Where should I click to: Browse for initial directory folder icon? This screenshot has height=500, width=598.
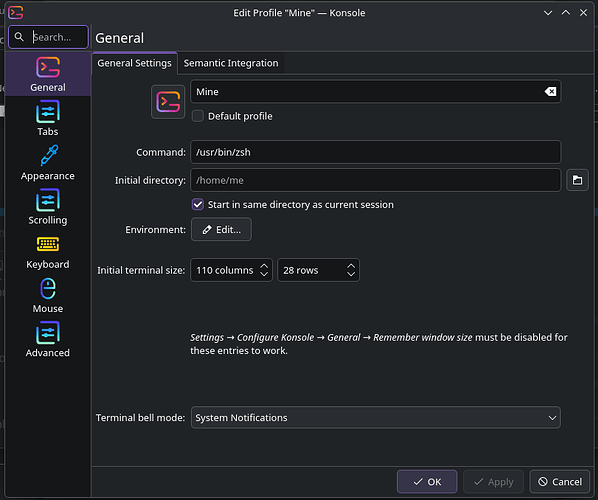(577, 180)
